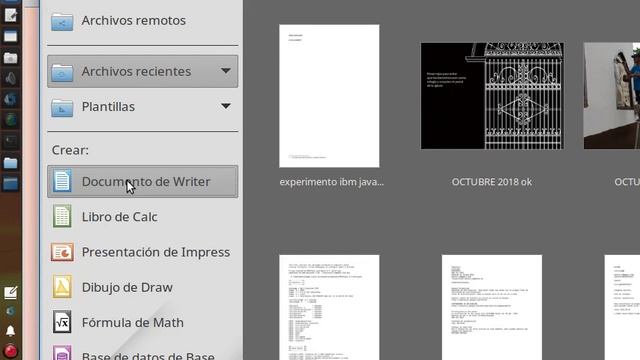Create a new Fórmula de Math
Screen dimensions: 640x360
142,322
